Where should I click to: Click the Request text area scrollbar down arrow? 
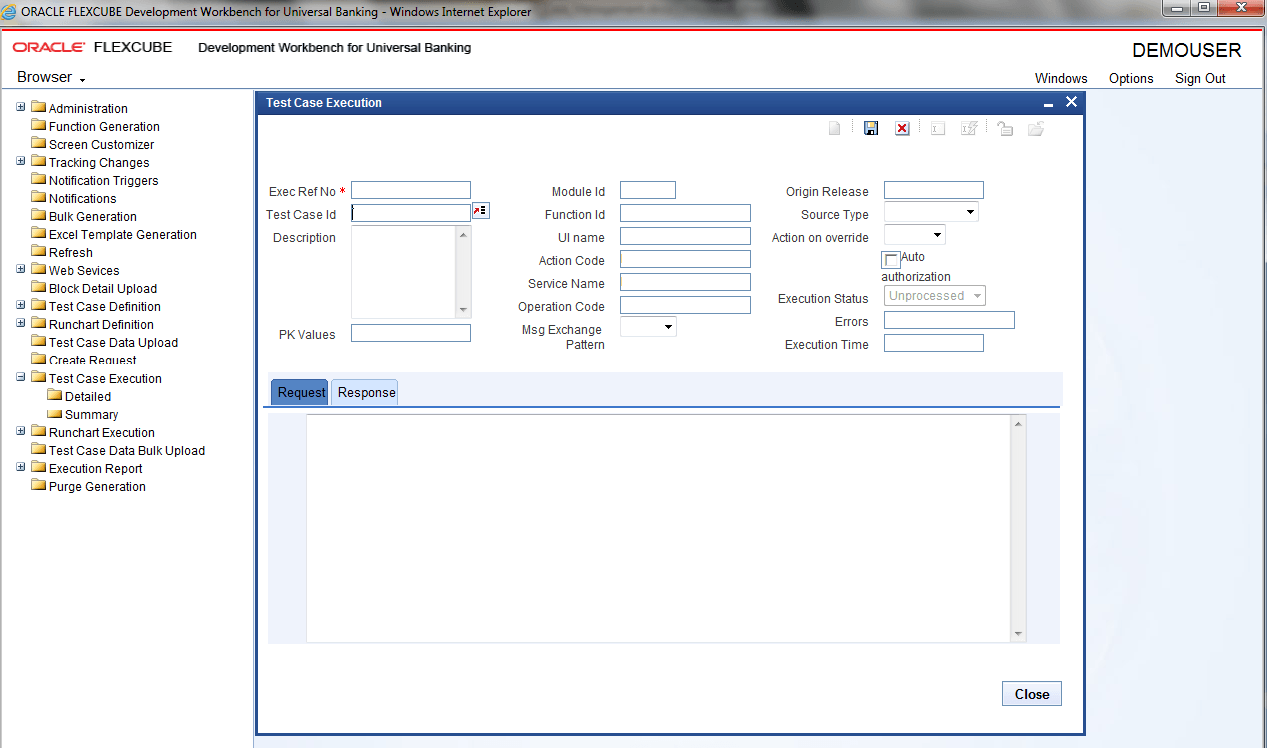[1019, 634]
